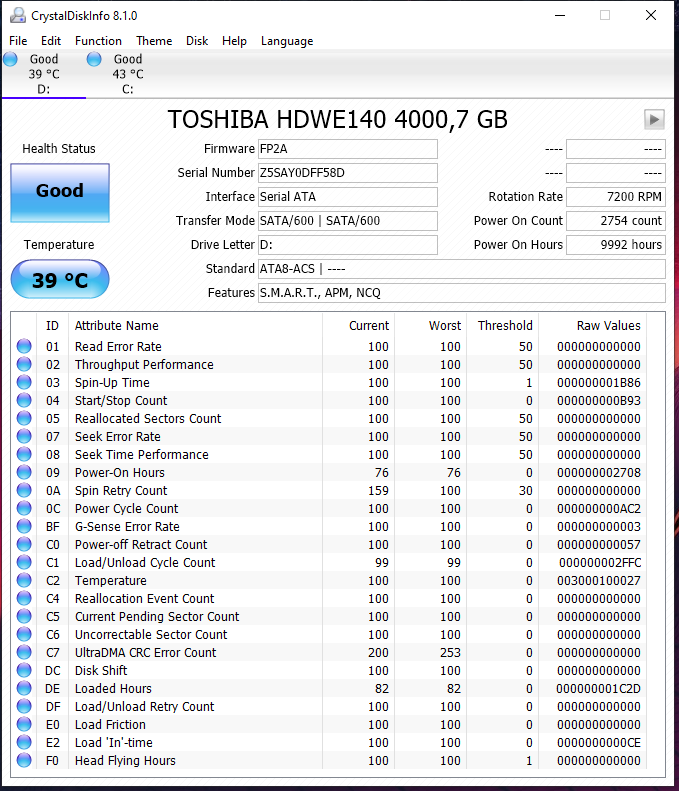Click the status icon for Start/Stop Count

(24, 400)
